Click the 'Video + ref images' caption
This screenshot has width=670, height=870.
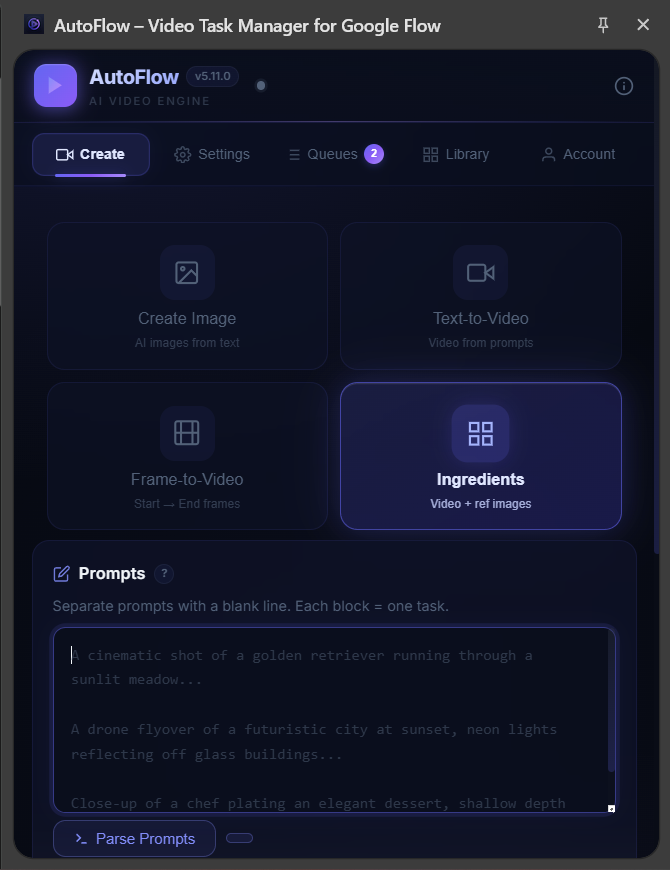click(x=481, y=504)
